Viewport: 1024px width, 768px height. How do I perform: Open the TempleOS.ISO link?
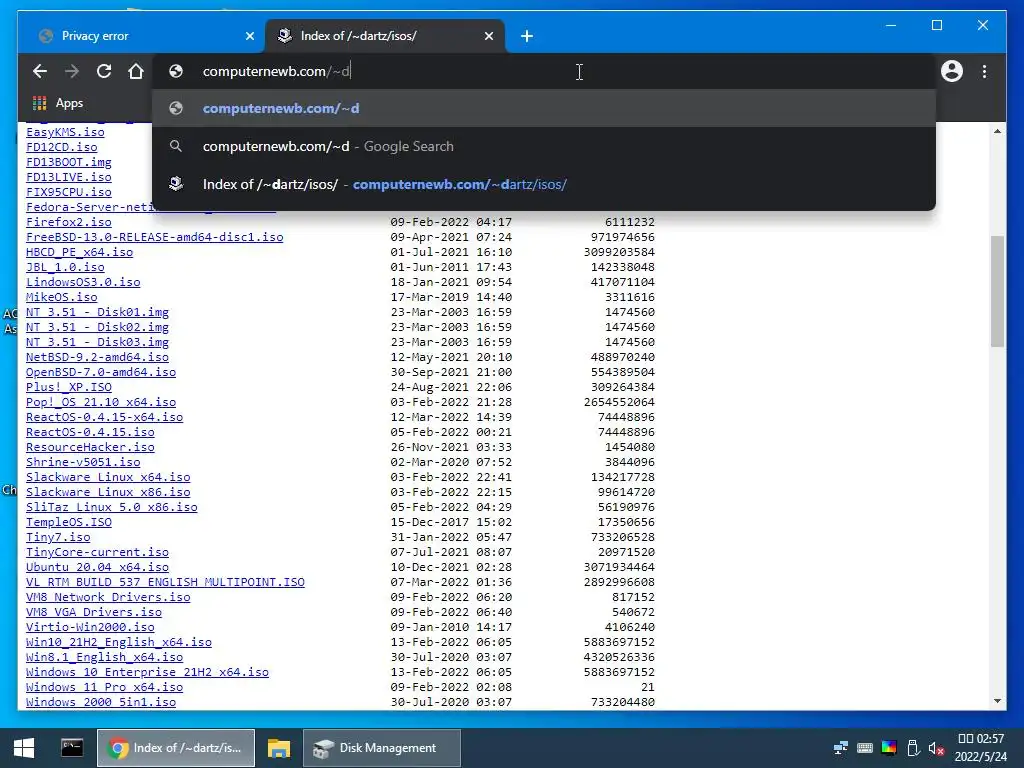pos(69,522)
